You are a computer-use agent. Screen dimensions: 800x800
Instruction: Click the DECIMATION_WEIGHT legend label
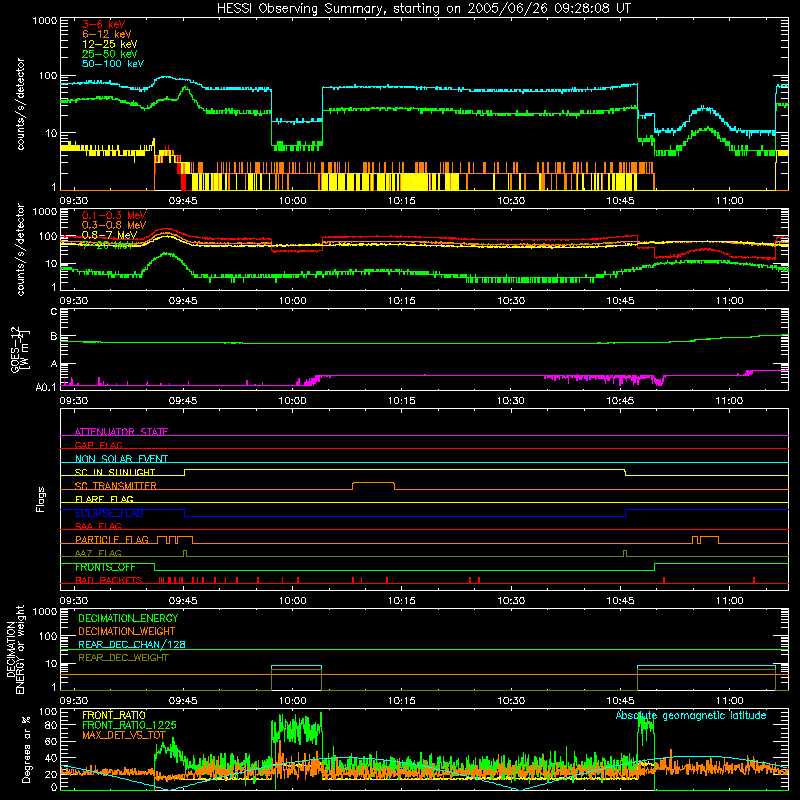point(127,631)
